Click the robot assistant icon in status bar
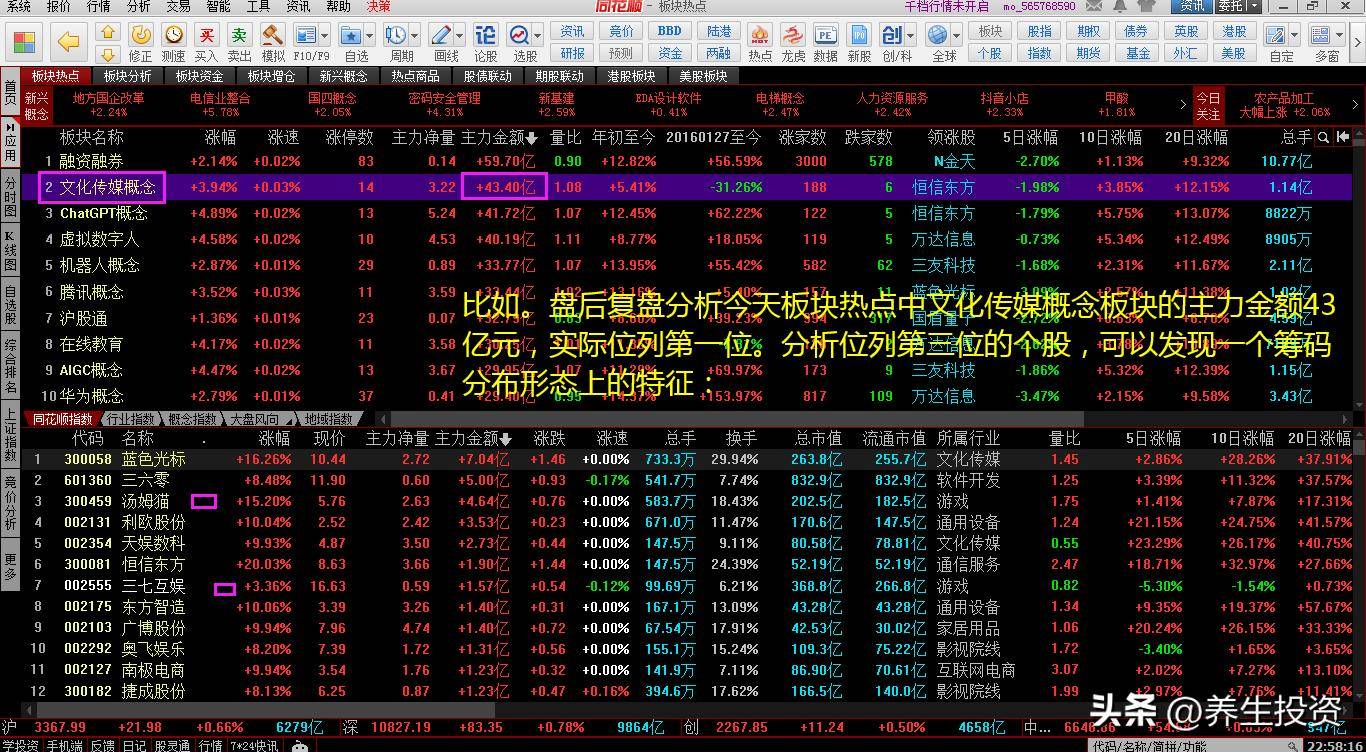The width and height of the screenshot is (1366, 752). click(x=300, y=745)
